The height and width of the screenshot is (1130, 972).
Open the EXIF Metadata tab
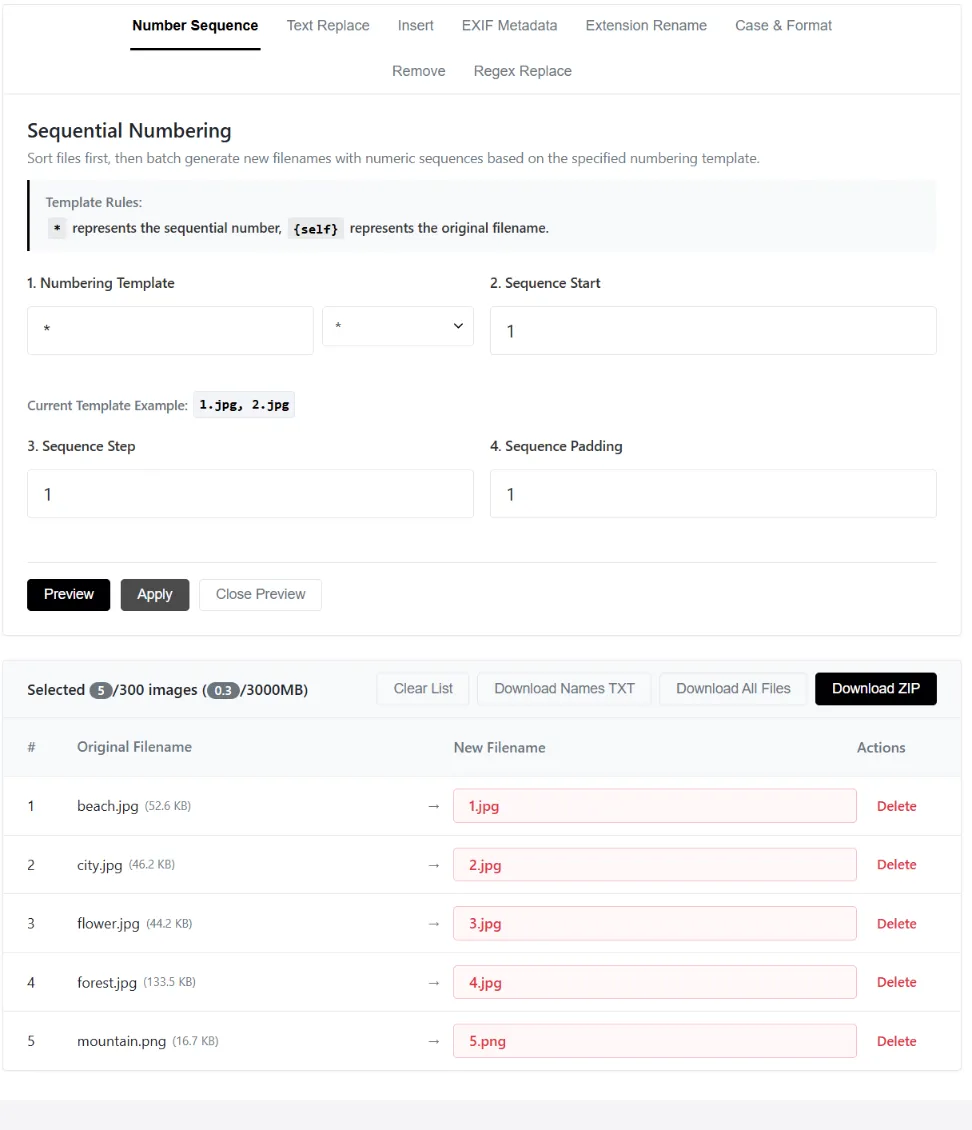(x=509, y=26)
